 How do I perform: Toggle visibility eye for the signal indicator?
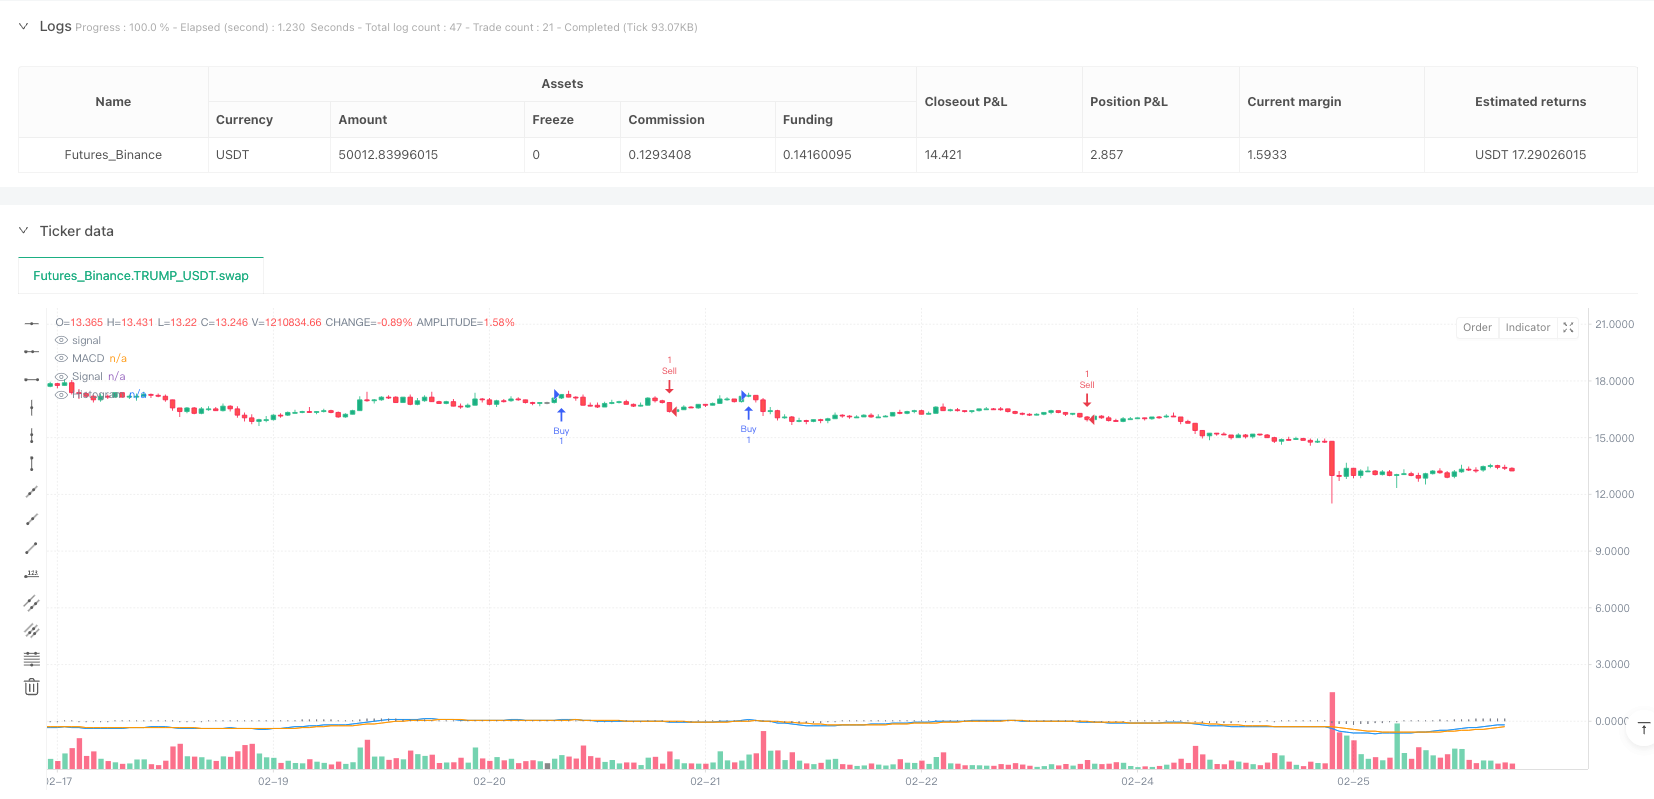point(61,340)
